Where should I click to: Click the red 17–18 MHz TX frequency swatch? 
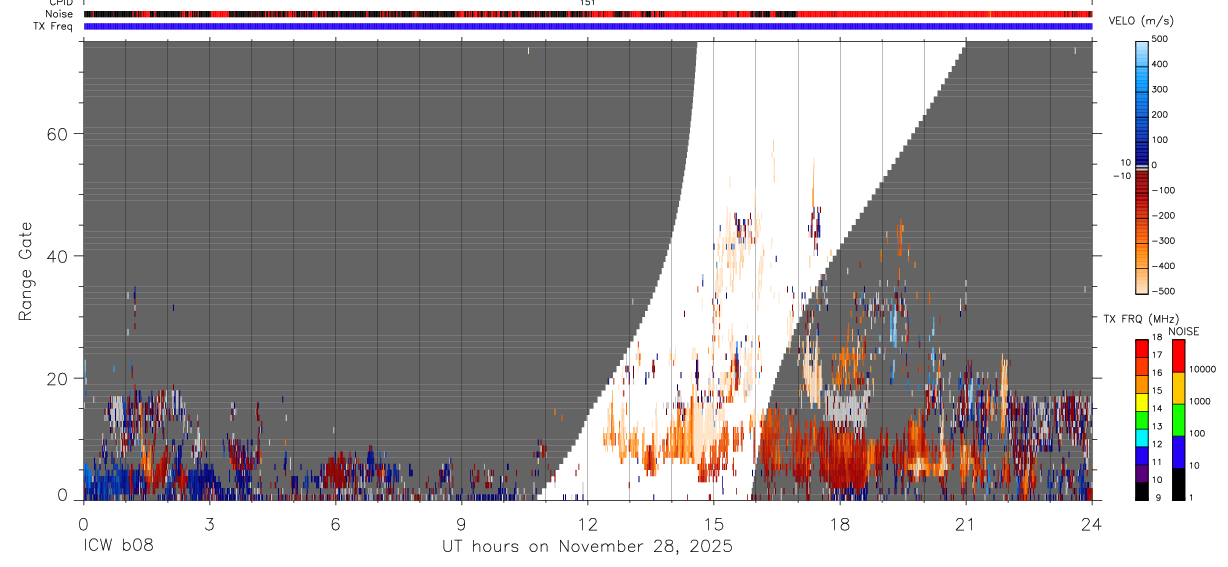tap(1142, 348)
